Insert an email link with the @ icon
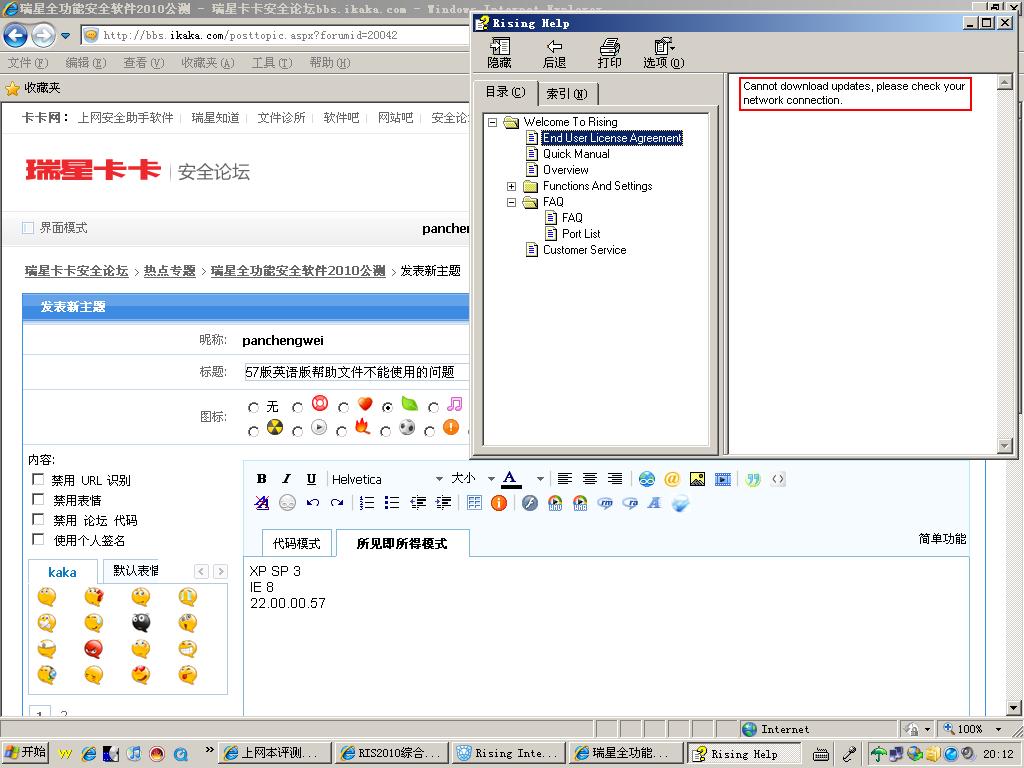Image resolution: width=1024 pixels, height=768 pixels. pyautogui.click(x=671, y=479)
